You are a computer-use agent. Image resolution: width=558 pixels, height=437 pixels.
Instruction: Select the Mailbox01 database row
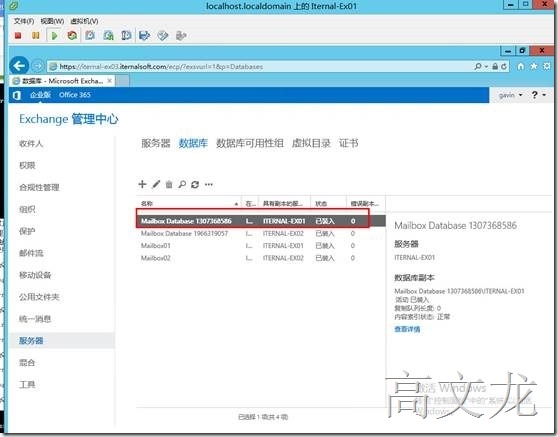point(260,246)
